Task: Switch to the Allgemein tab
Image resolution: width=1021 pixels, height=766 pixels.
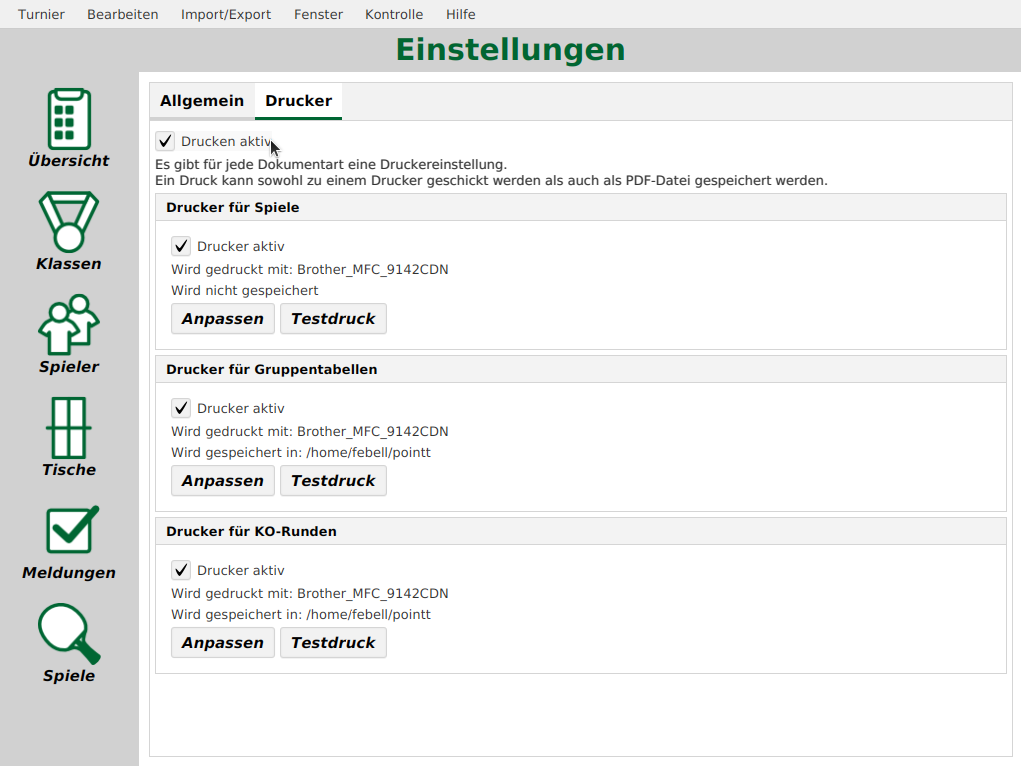Action: tap(202, 101)
